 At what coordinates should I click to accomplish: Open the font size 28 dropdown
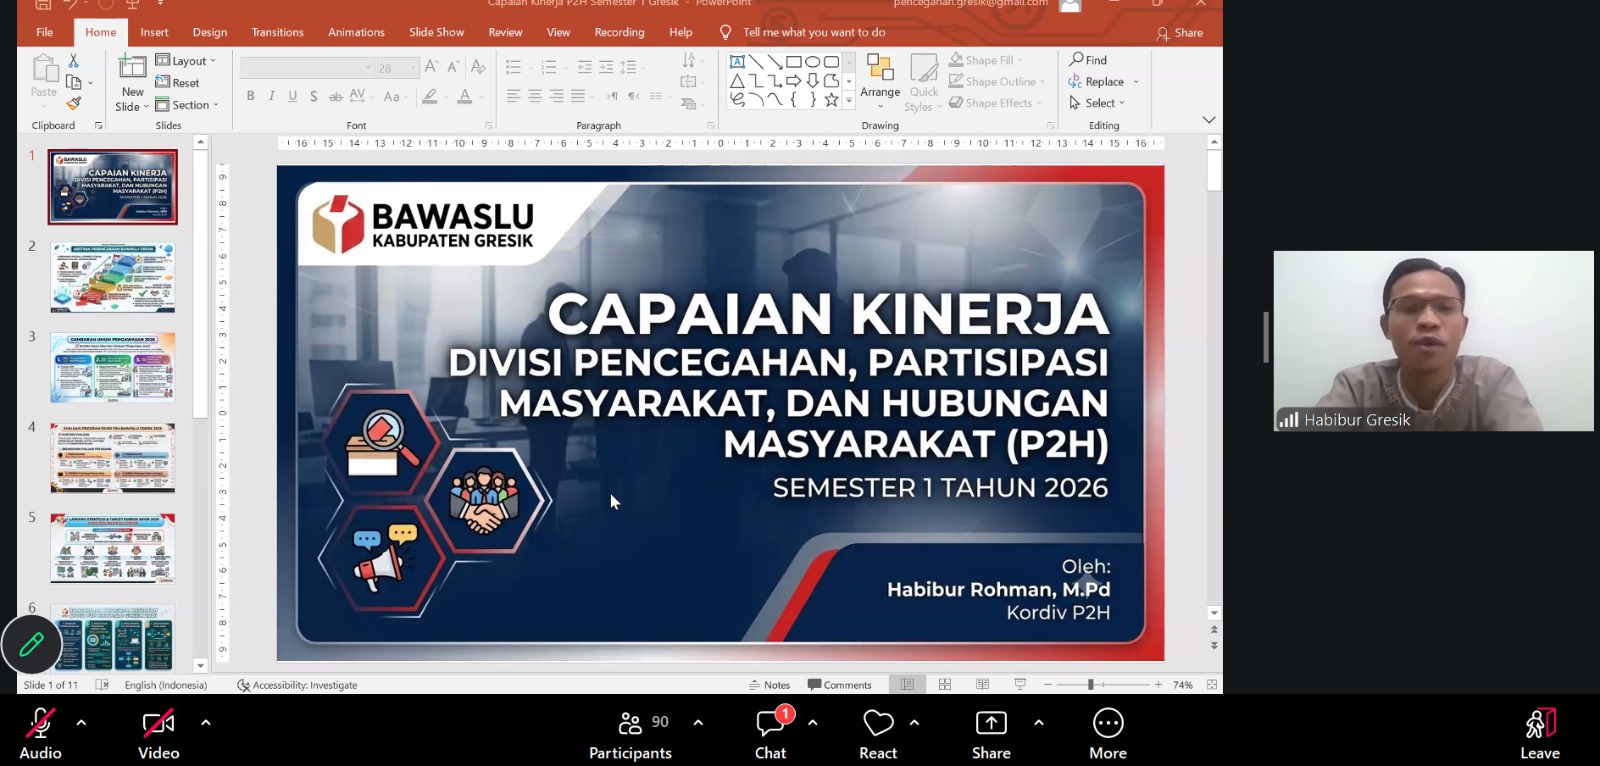point(397,67)
